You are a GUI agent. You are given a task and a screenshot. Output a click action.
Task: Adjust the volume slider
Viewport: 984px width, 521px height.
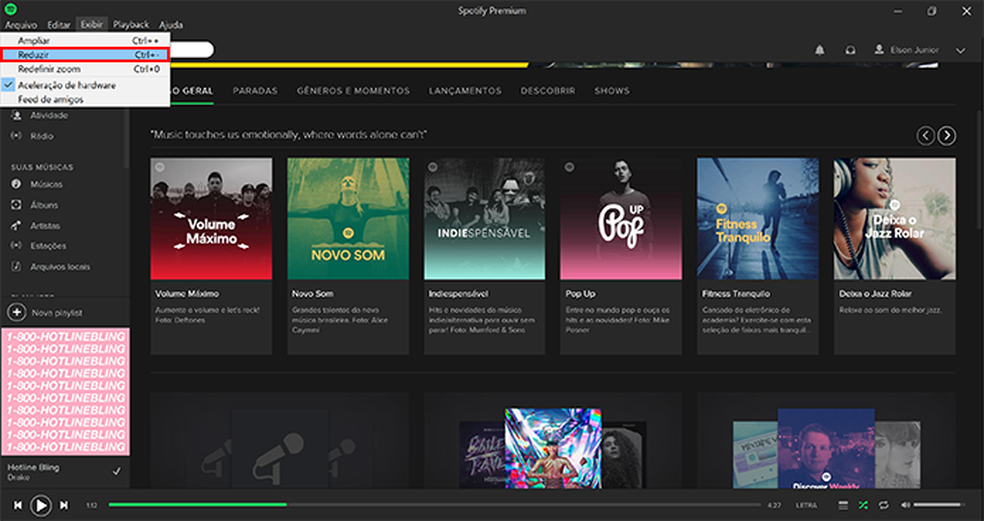(x=940, y=505)
